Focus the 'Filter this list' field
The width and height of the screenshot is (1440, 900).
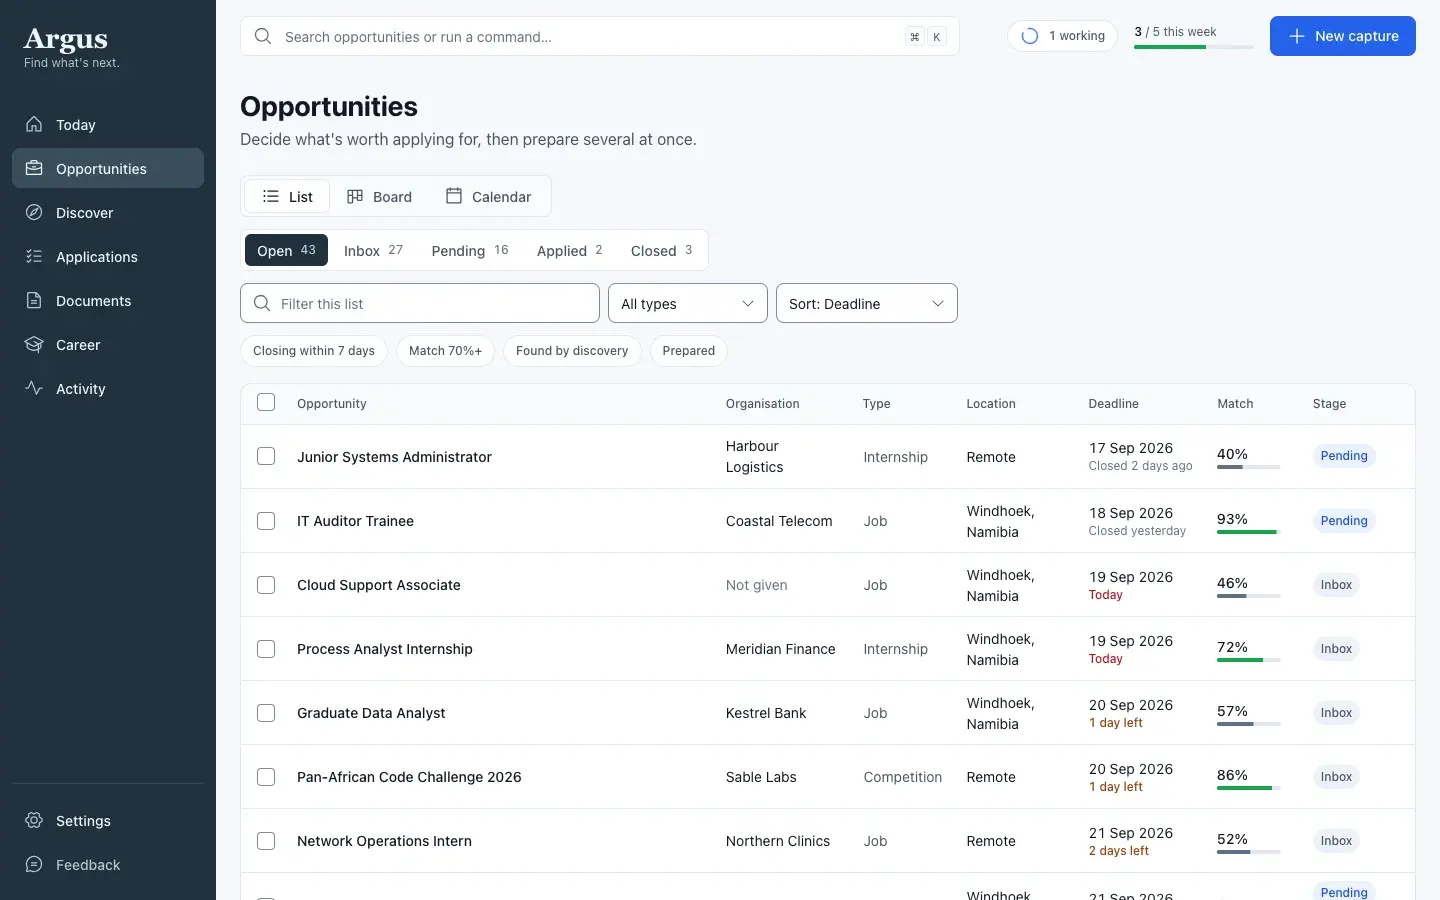pyautogui.click(x=420, y=303)
